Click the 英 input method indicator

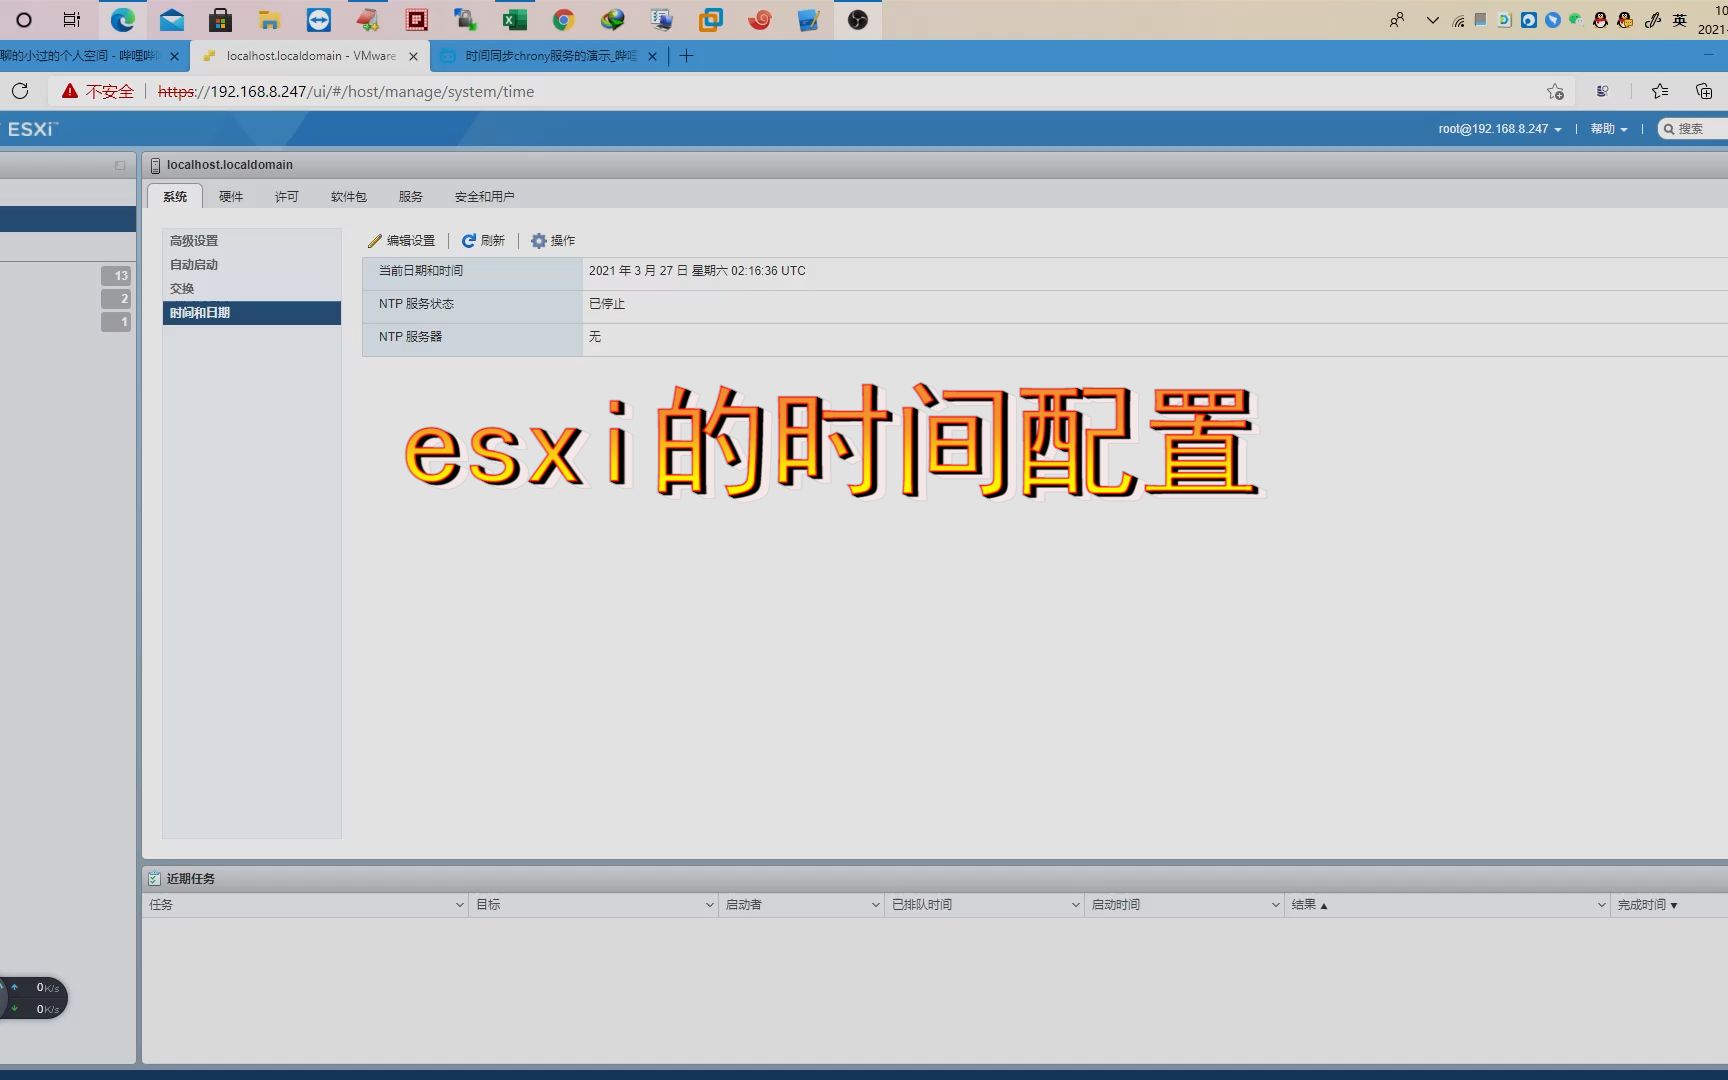pyautogui.click(x=1679, y=19)
